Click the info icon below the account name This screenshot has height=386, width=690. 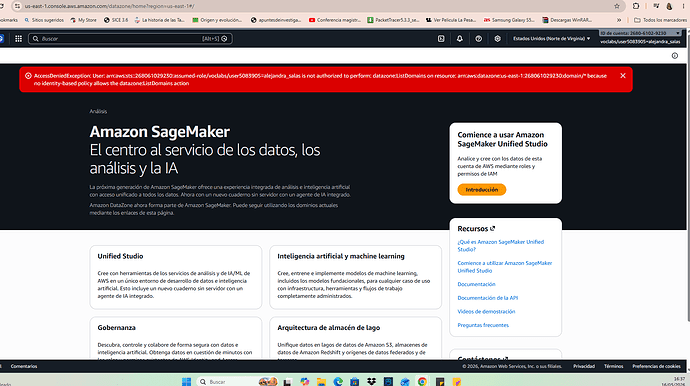[x=675, y=56]
